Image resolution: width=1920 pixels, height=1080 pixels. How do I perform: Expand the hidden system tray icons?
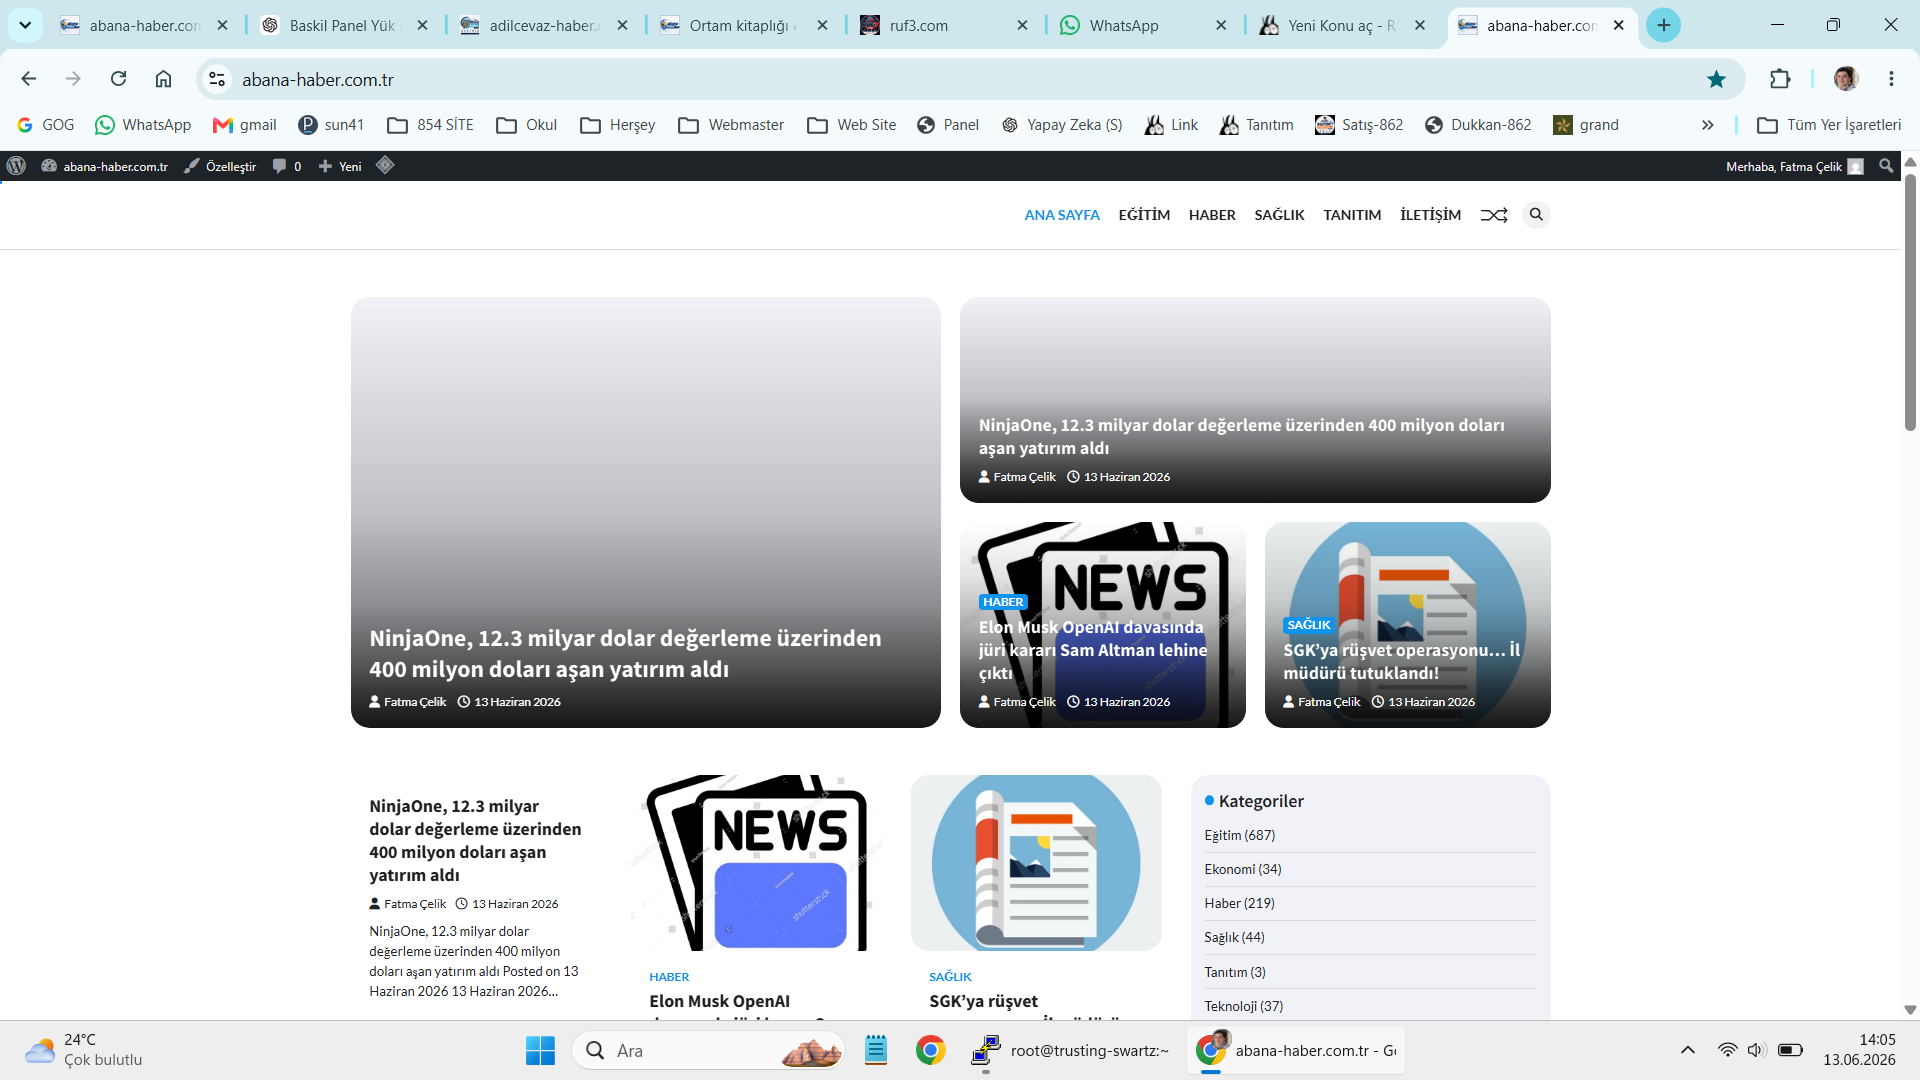point(1688,1050)
